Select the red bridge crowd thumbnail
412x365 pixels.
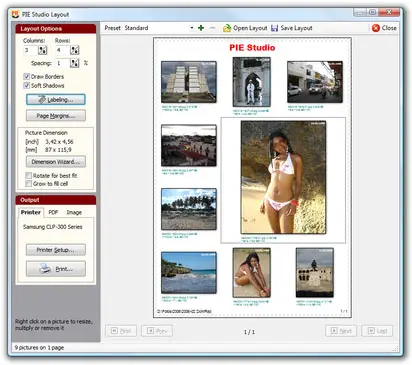click(189, 145)
